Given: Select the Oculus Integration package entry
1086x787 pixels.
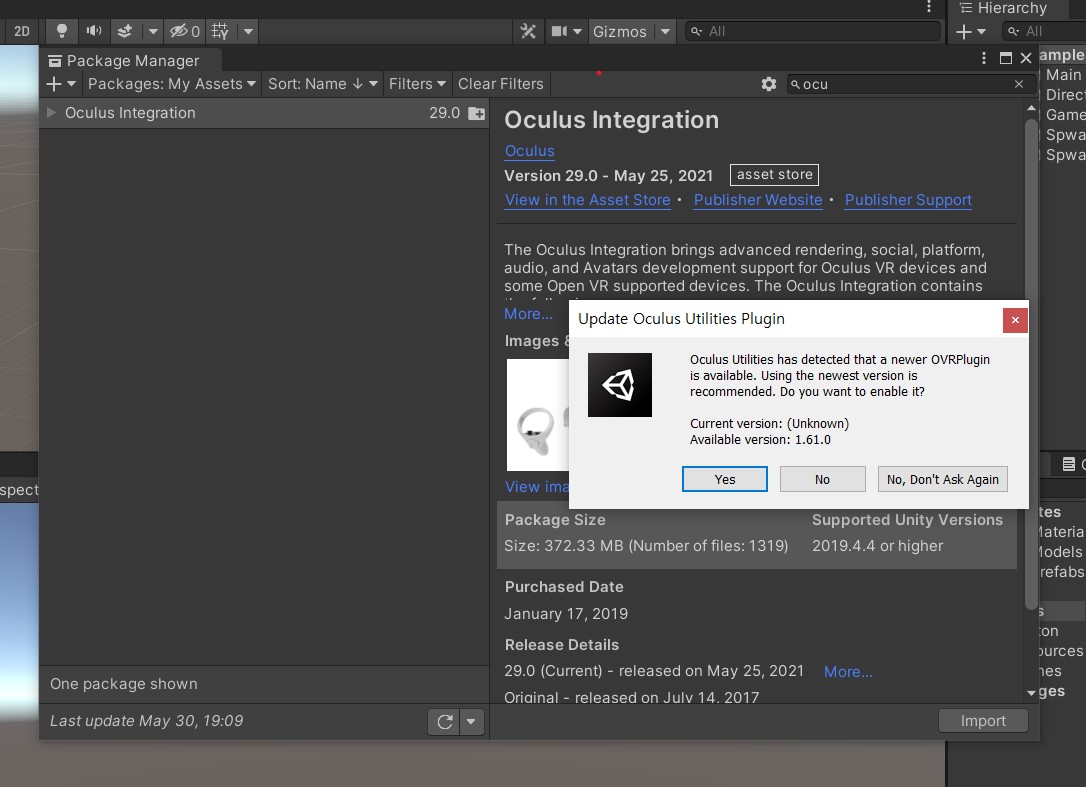Looking at the screenshot, I should click(x=264, y=113).
